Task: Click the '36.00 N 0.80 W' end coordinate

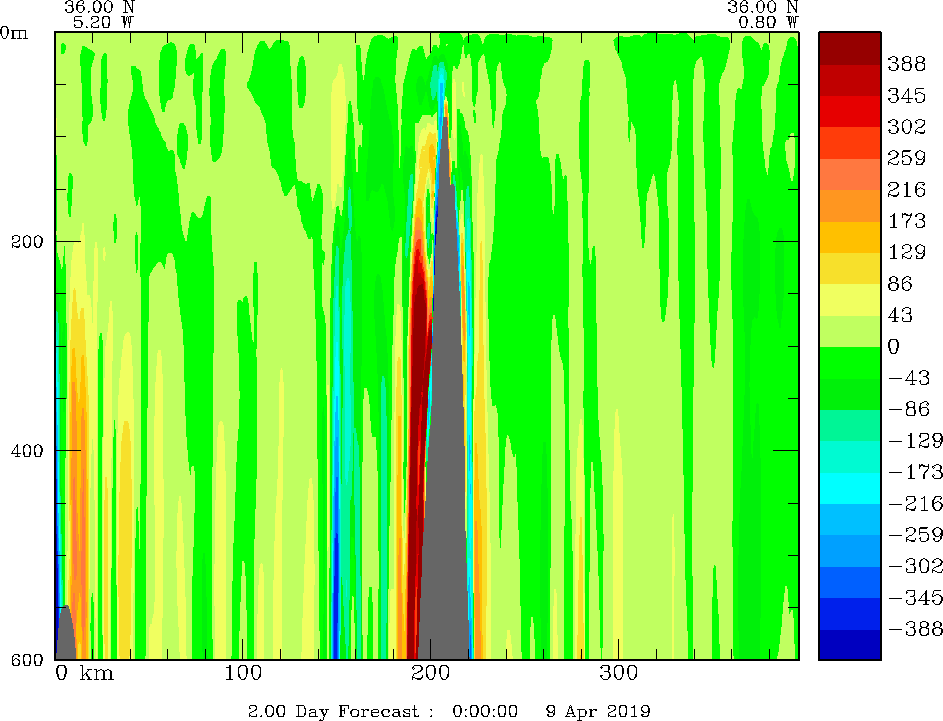Action: (763, 14)
